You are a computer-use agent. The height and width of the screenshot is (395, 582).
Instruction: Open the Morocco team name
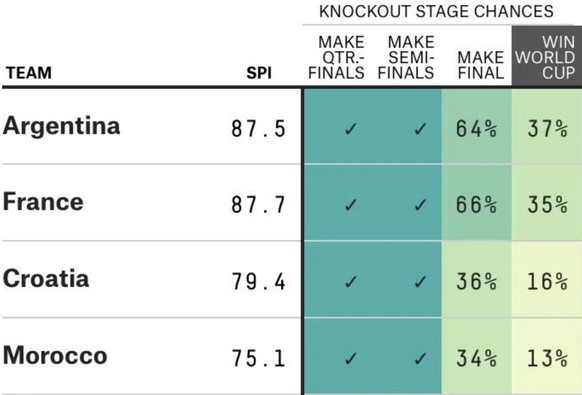(55, 355)
